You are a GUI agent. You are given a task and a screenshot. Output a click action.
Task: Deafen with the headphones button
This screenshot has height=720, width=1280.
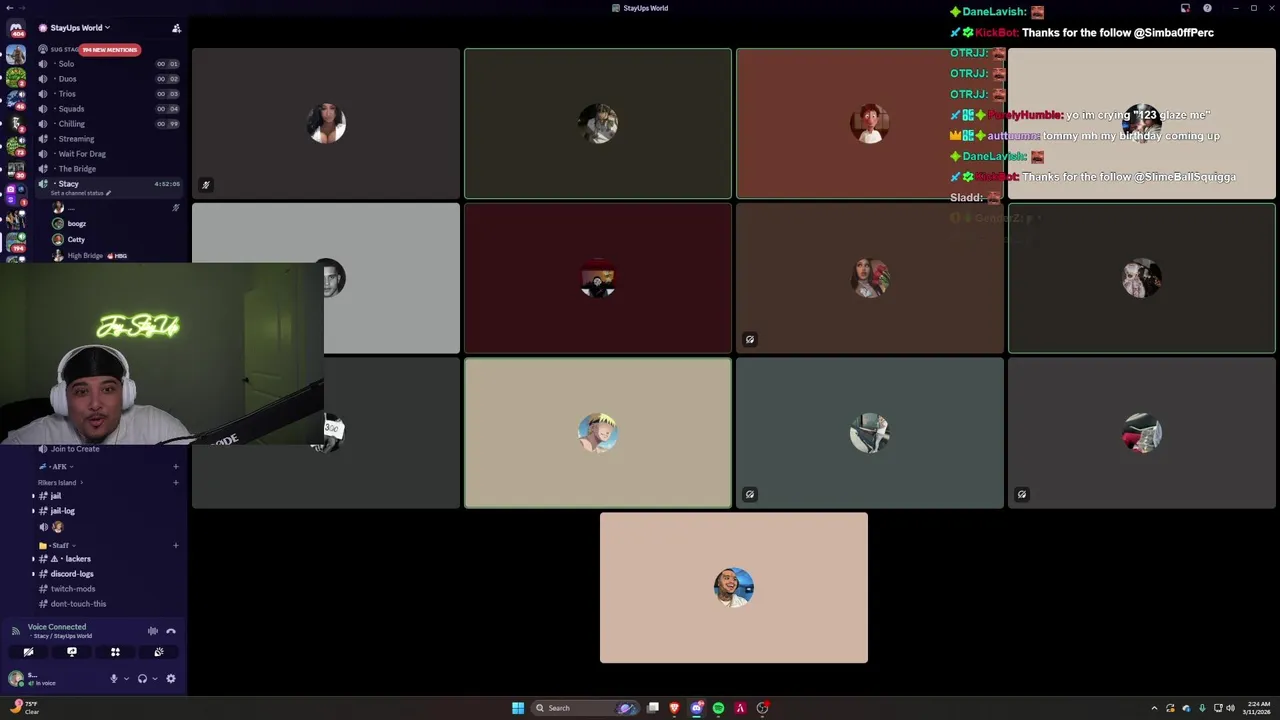pos(142,678)
